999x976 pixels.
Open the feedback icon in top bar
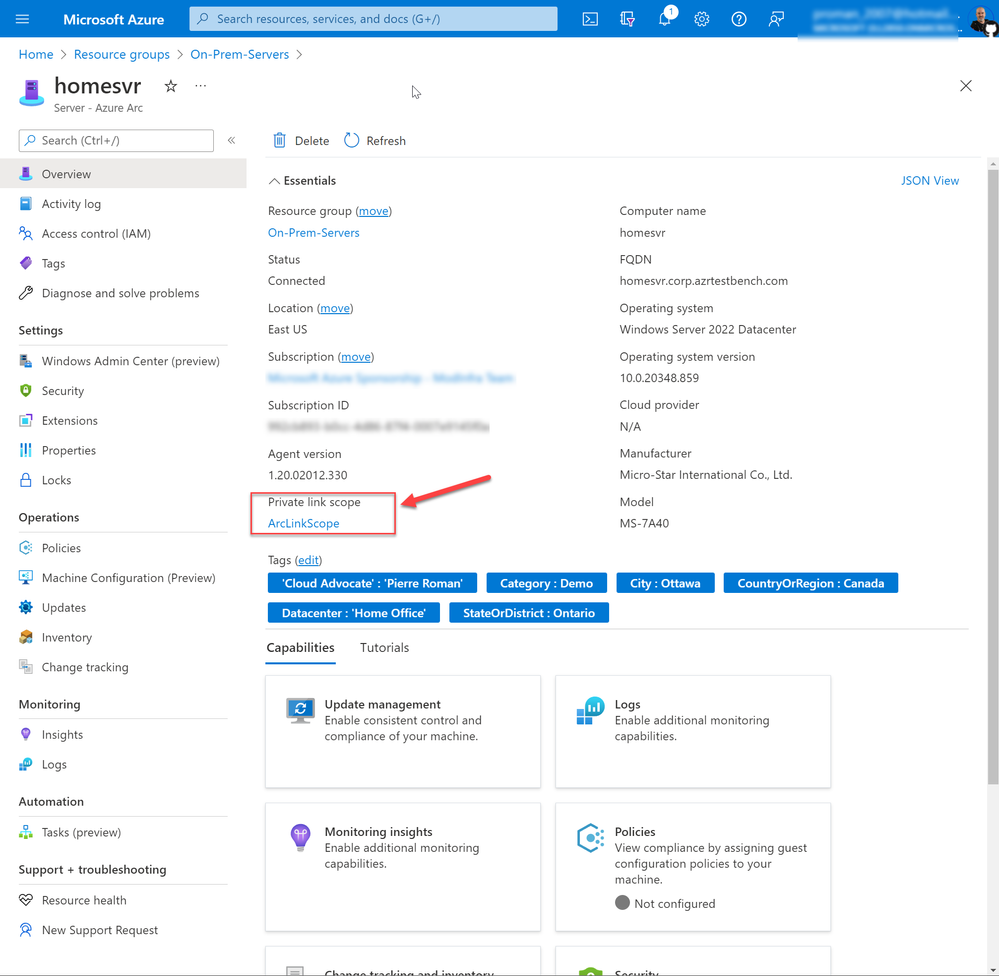[x=775, y=19]
